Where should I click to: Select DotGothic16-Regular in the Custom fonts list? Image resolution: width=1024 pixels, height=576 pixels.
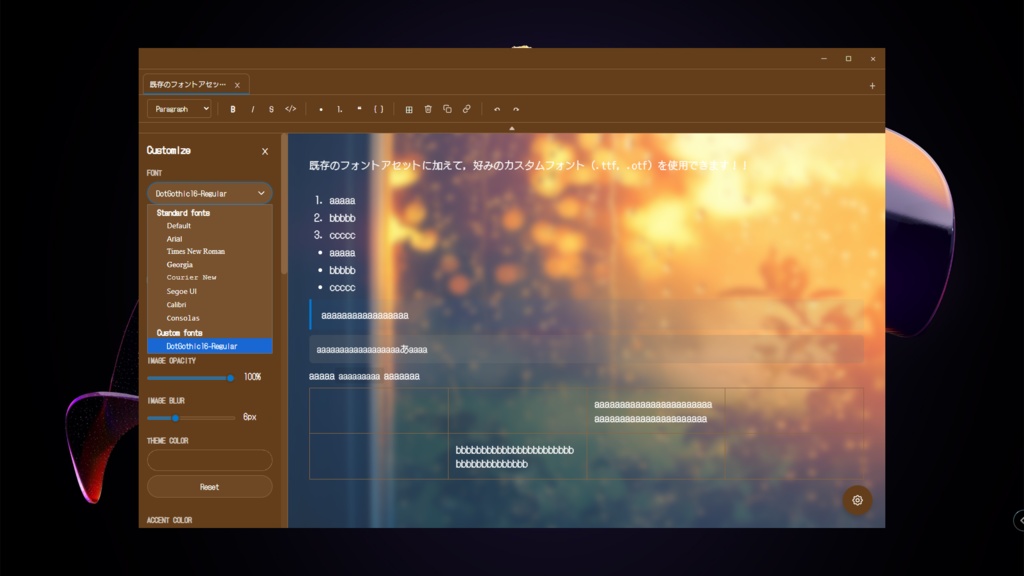(x=210, y=346)
